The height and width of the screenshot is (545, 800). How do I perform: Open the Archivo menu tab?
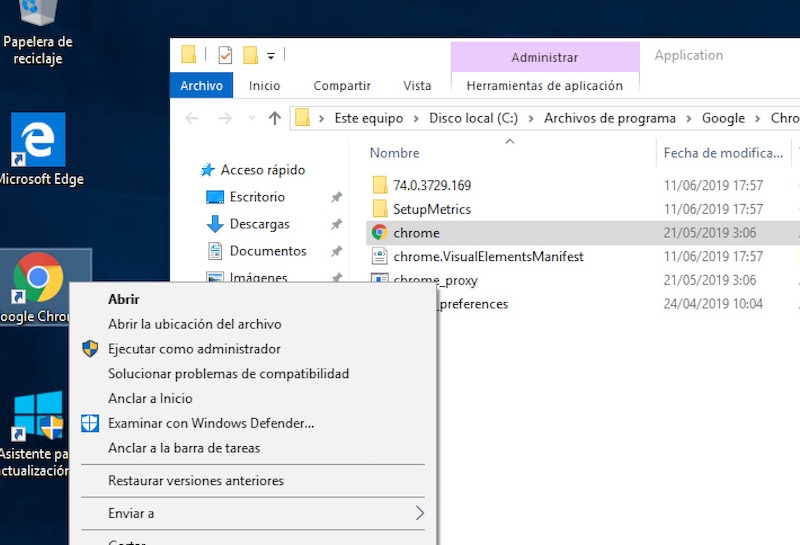[201, 85]
